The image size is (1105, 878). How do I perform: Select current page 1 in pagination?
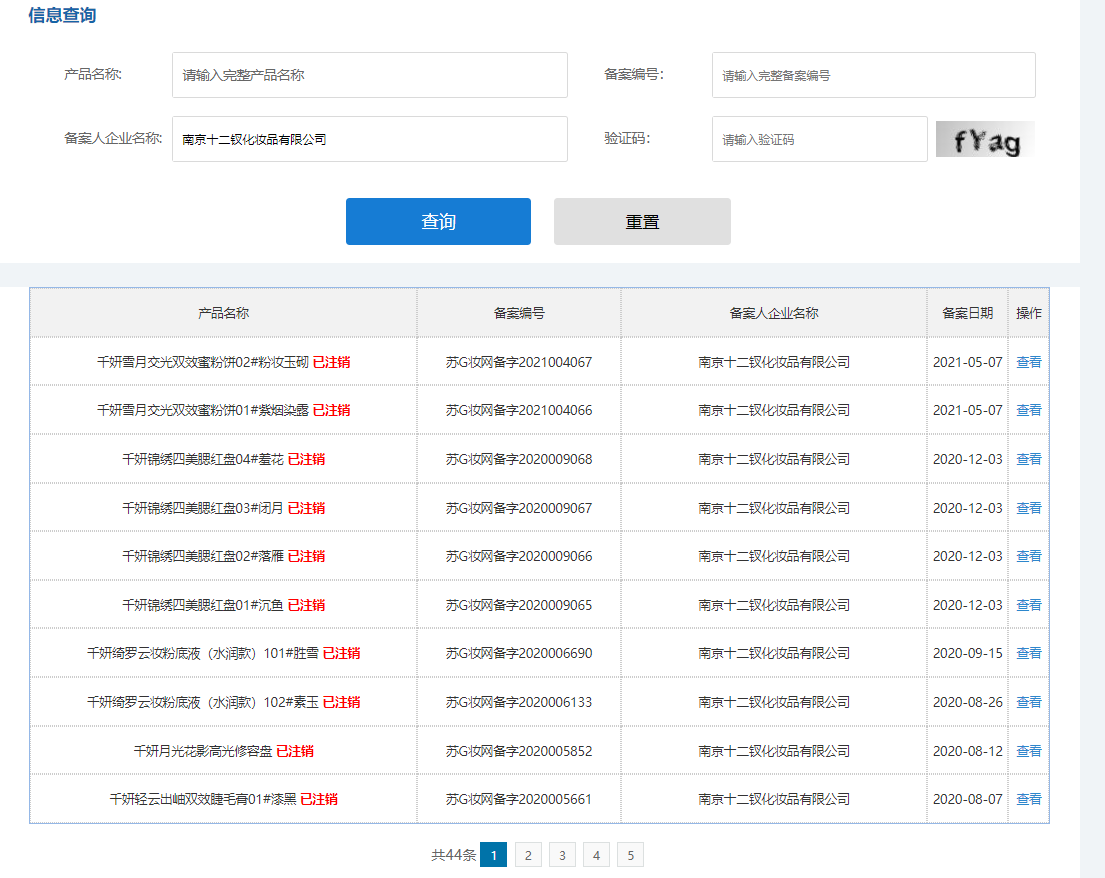493,855
